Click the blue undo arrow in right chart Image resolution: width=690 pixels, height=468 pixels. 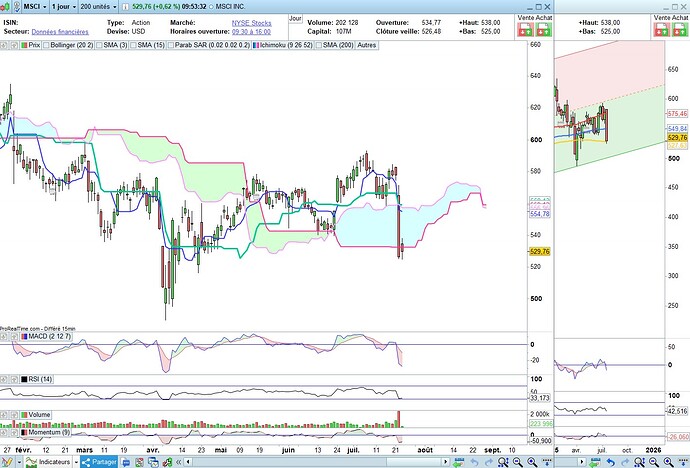click(611, 462)
